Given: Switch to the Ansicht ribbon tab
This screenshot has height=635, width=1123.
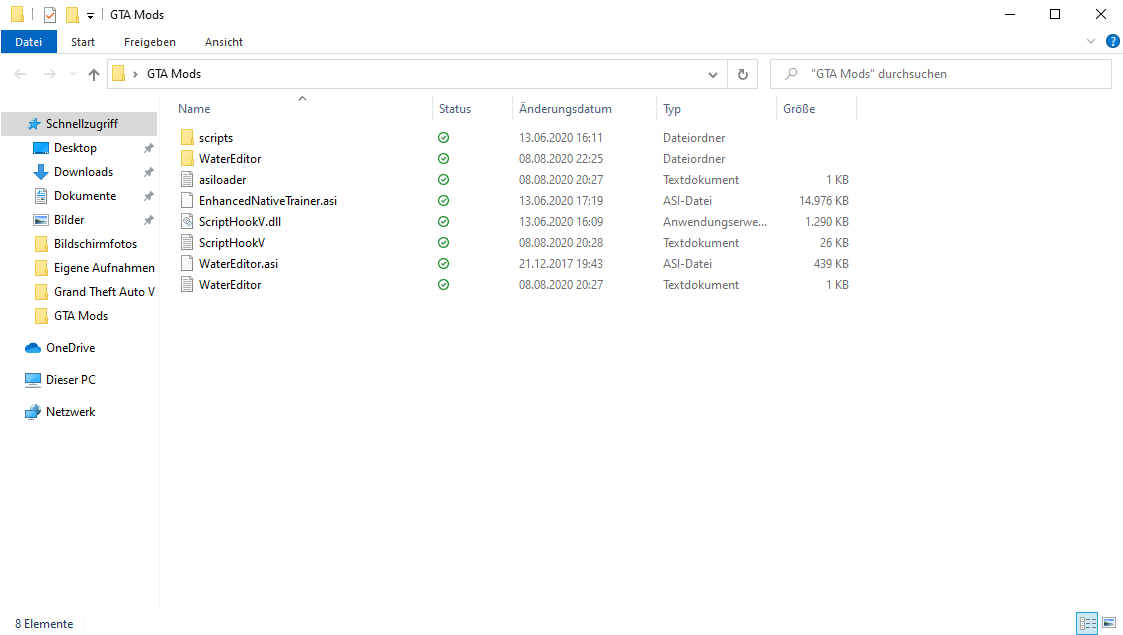Looking at the screenshot, I should click(224, 42).
